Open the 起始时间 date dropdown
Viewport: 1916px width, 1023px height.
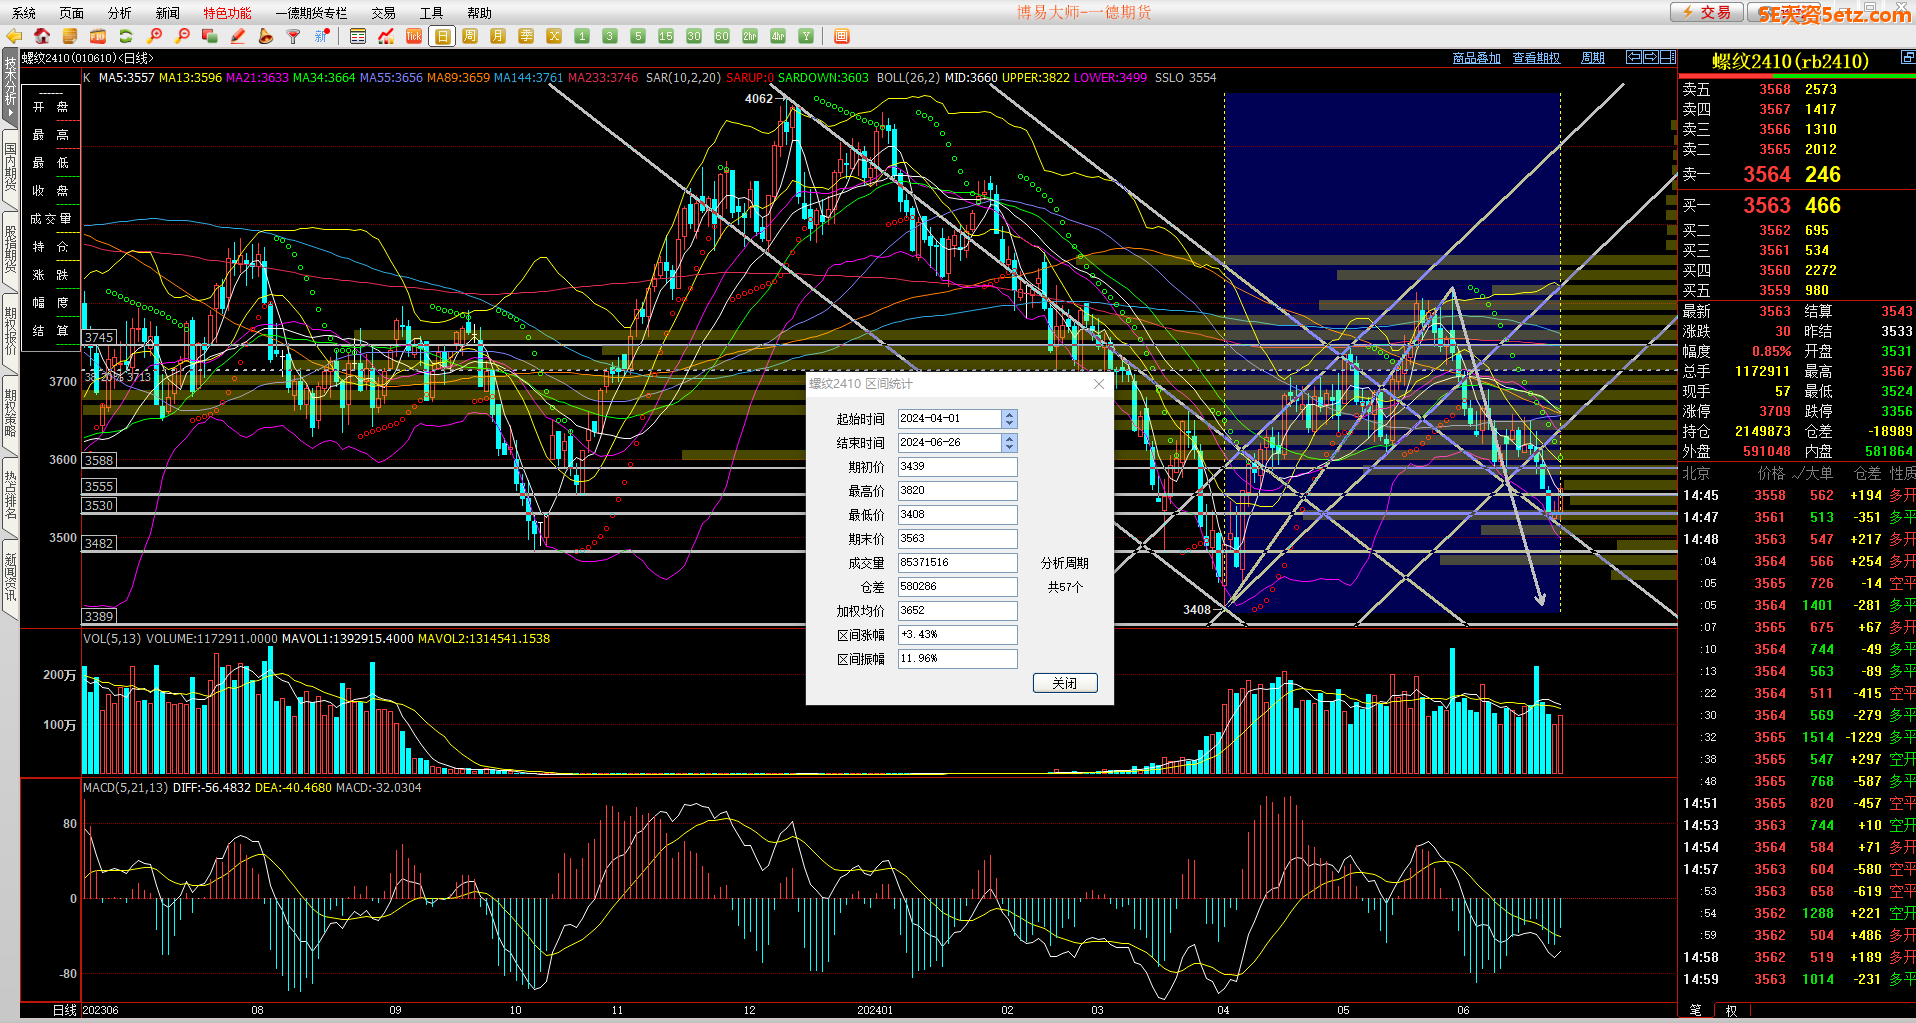[1009, 418]
